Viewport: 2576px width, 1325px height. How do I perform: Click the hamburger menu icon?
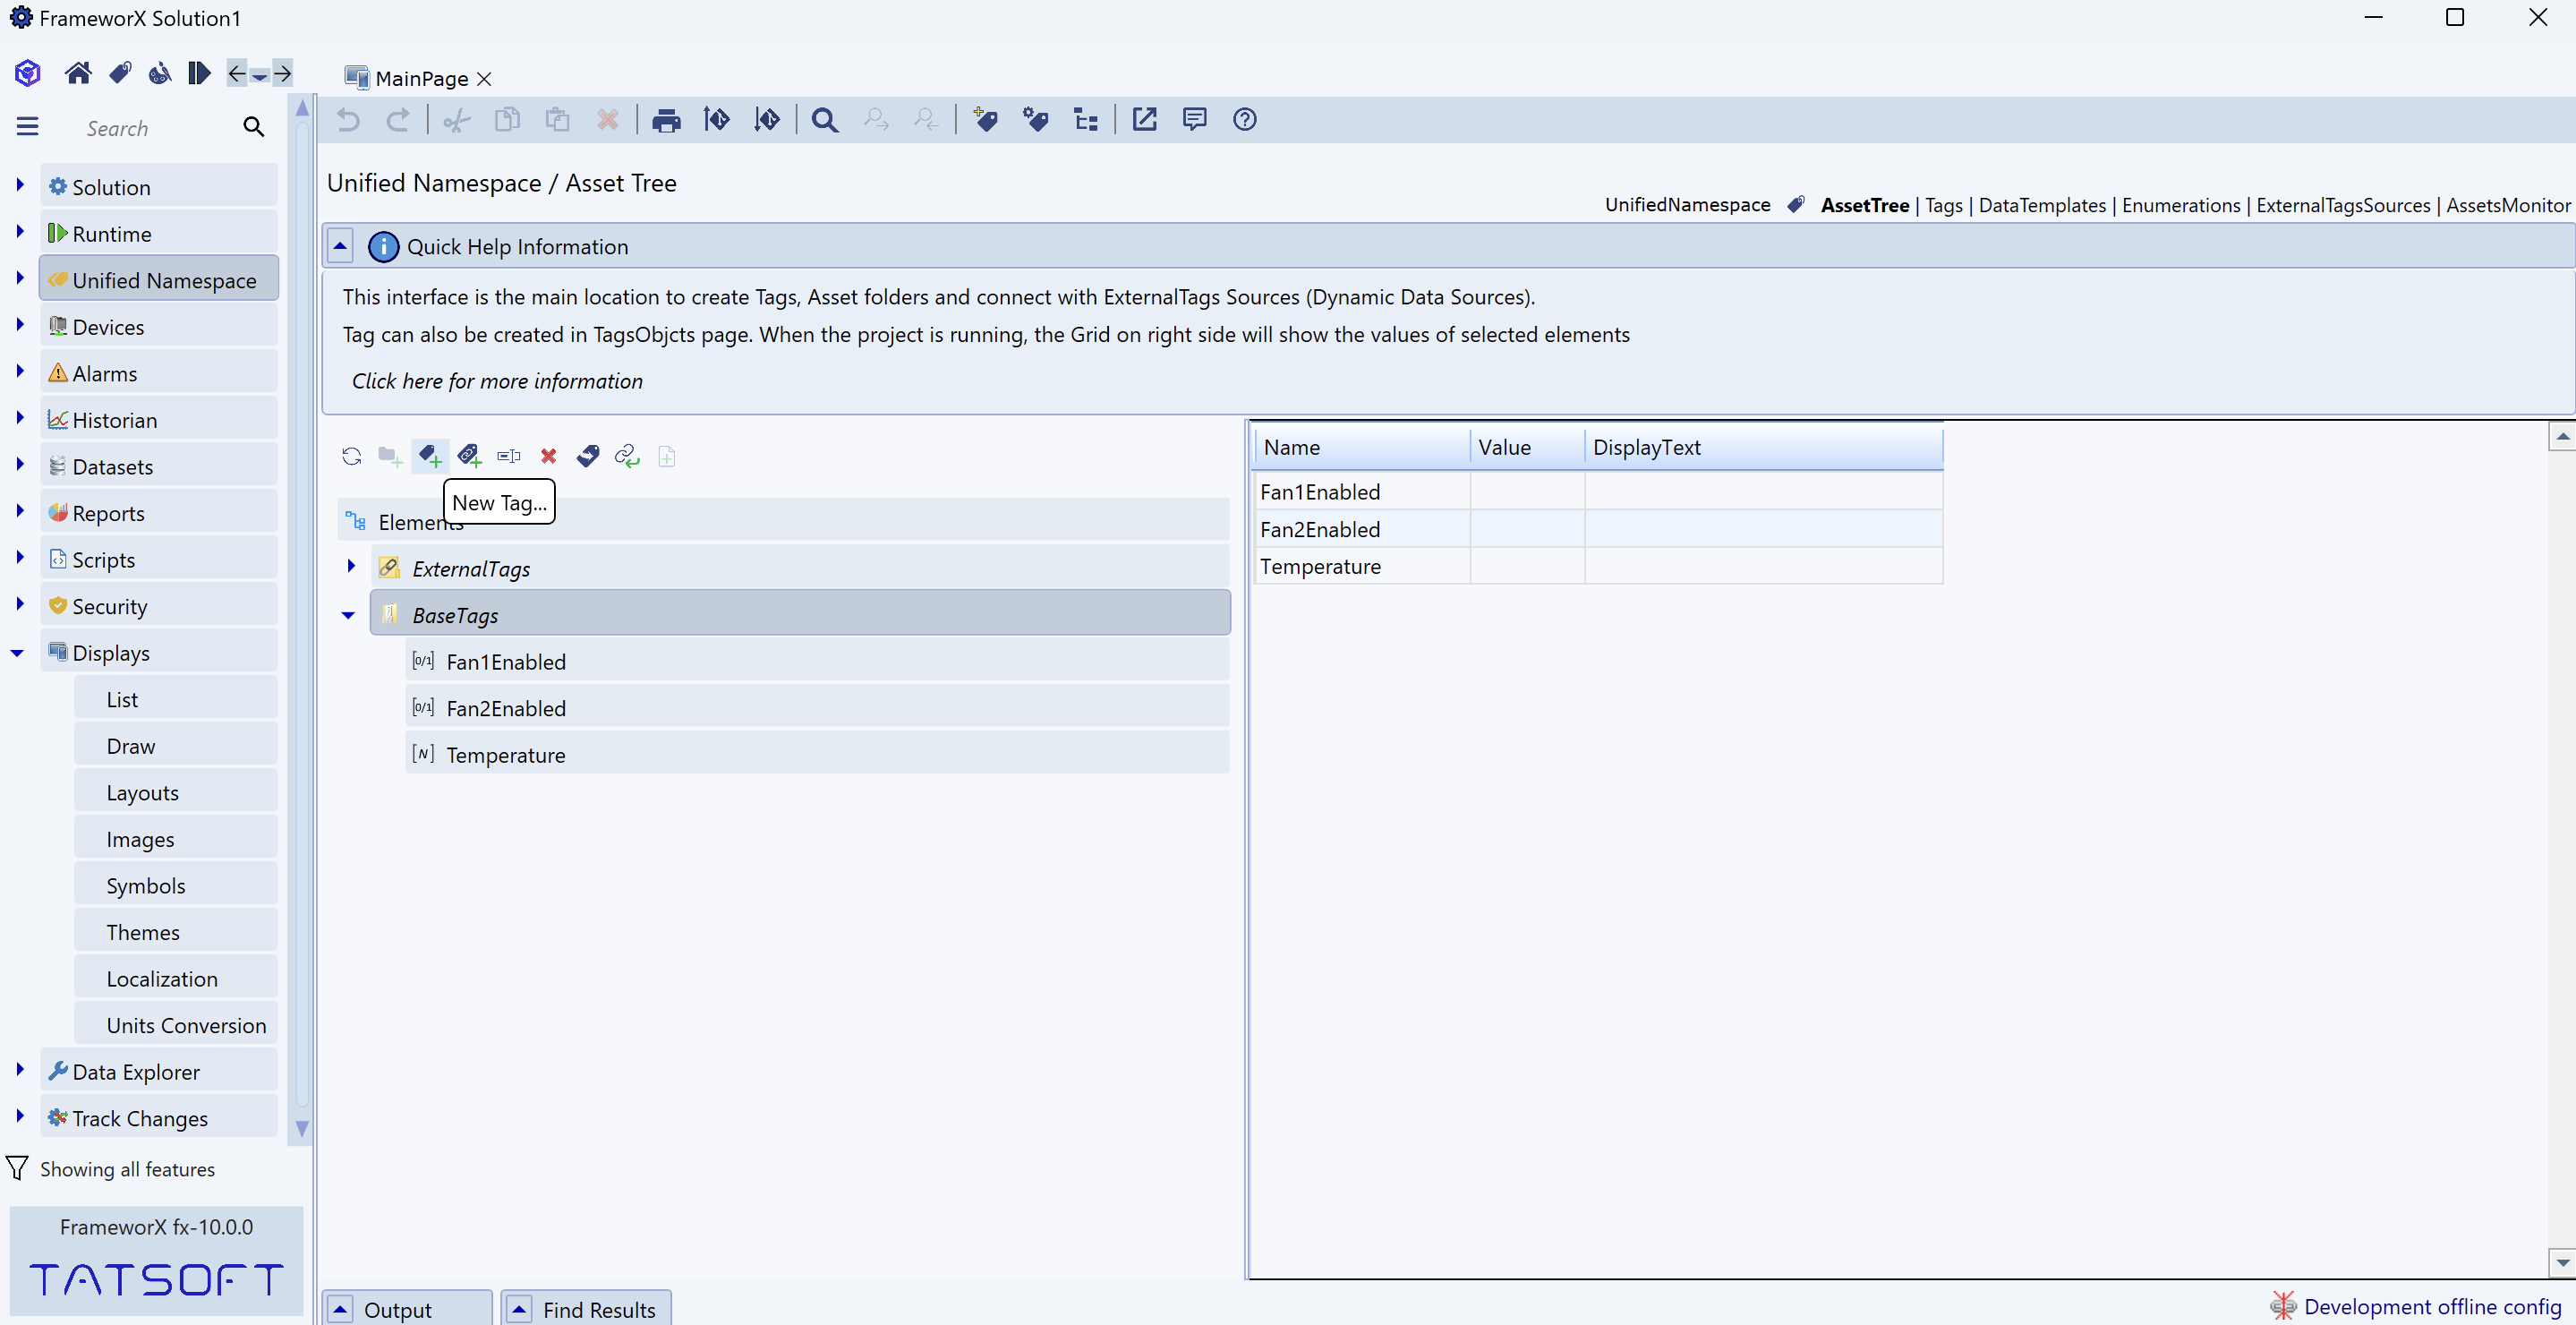[x=27, y=127]
